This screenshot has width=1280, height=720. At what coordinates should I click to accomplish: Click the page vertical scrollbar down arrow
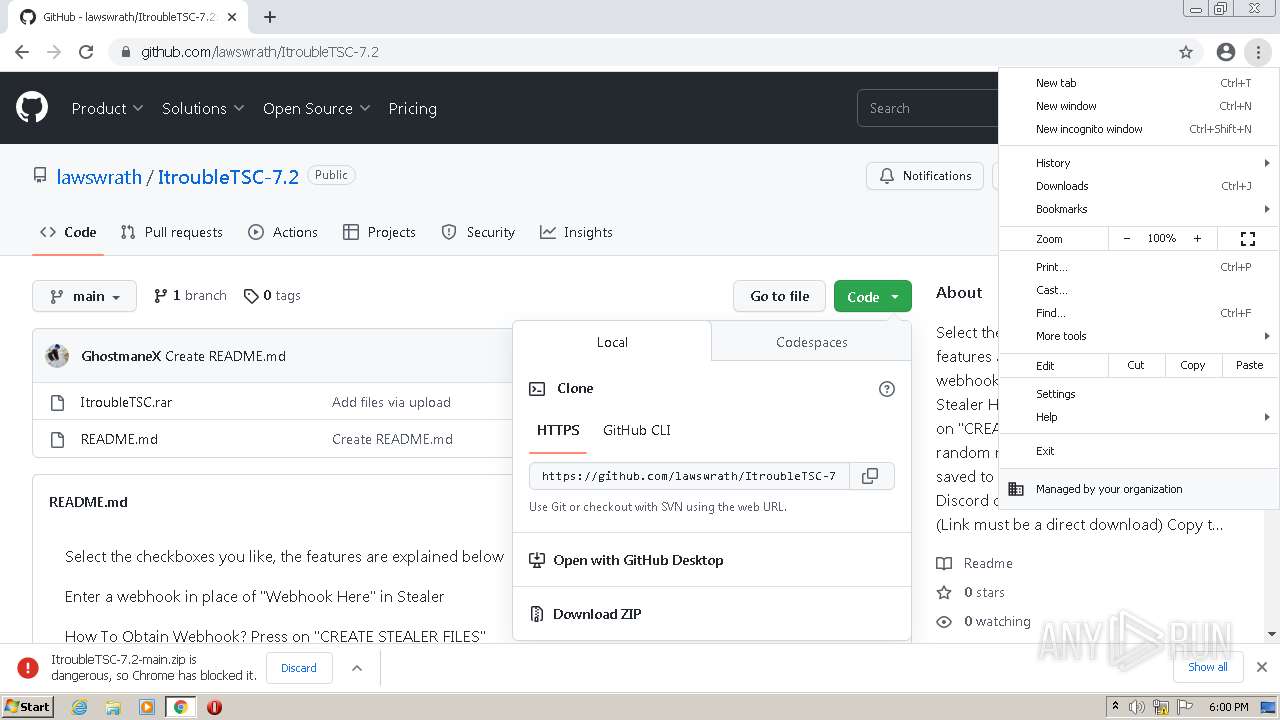pos(1271,634)
